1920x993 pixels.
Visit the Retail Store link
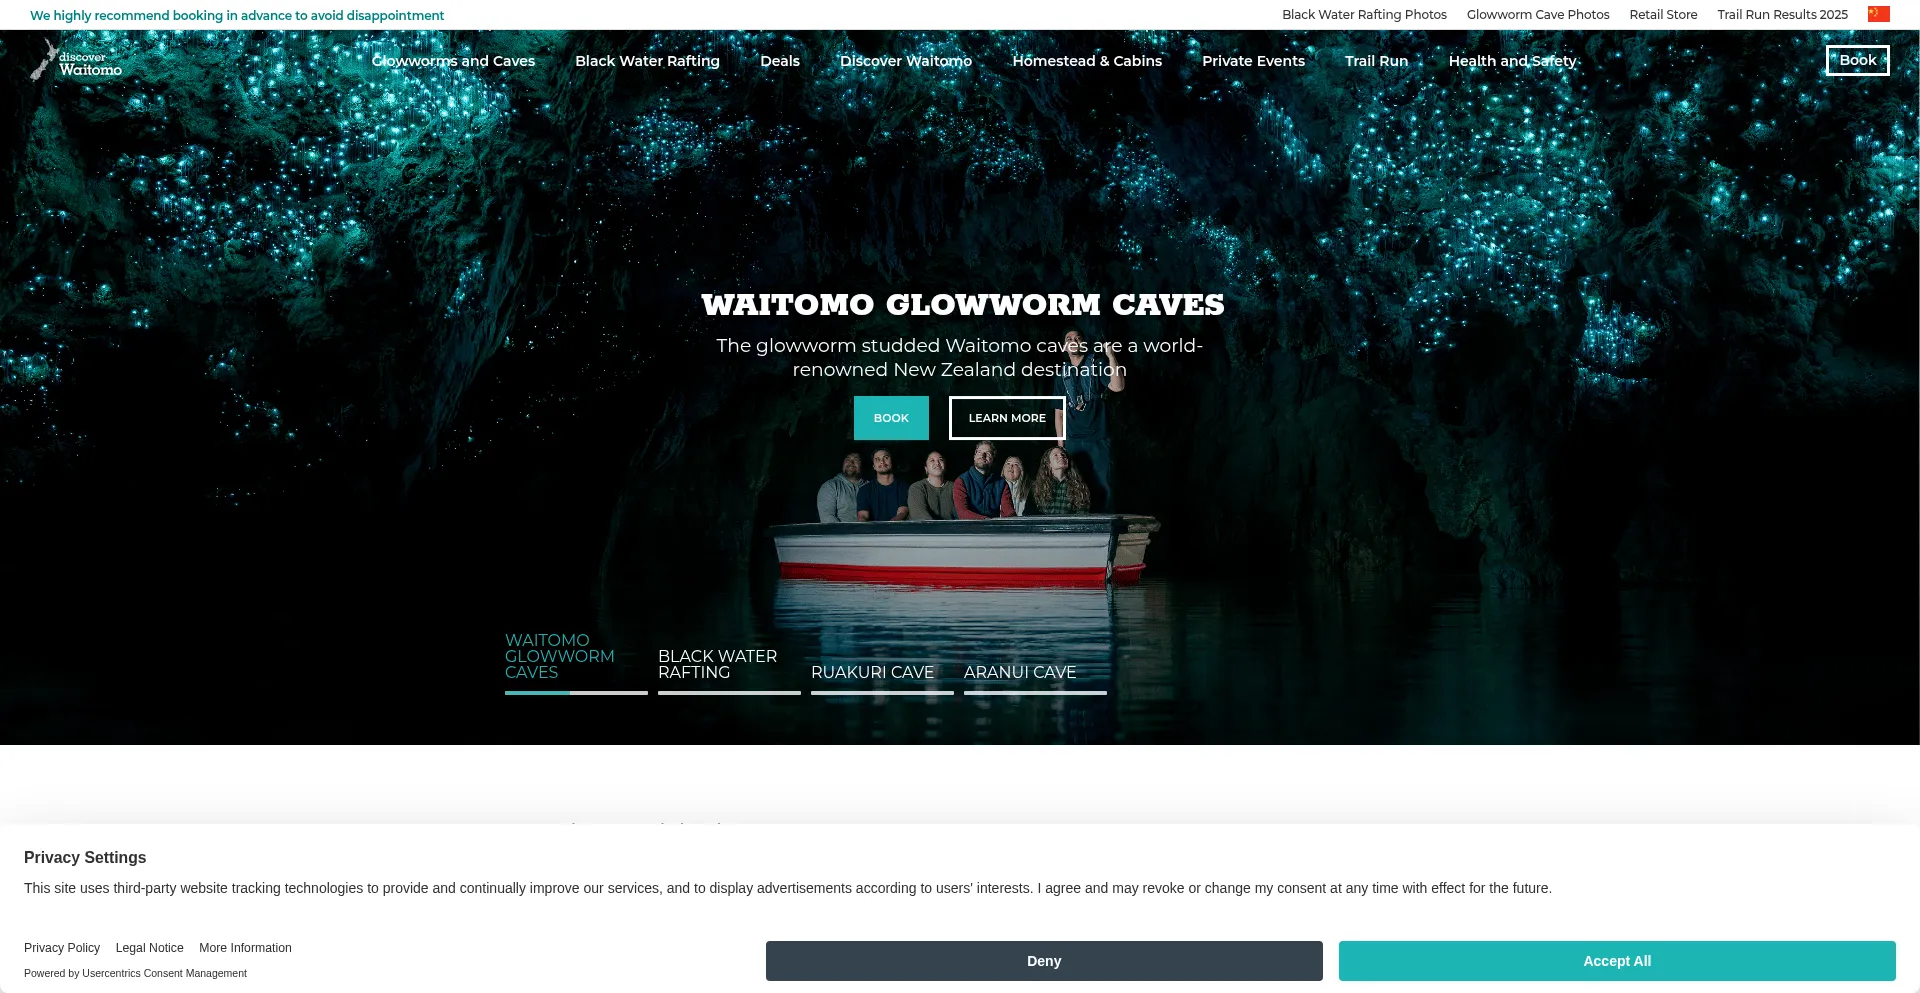[1663, 15]
